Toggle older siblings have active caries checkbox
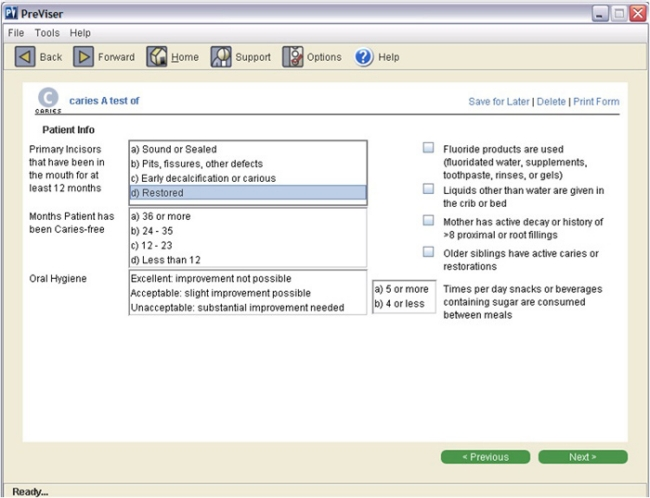 coord(428,252)
